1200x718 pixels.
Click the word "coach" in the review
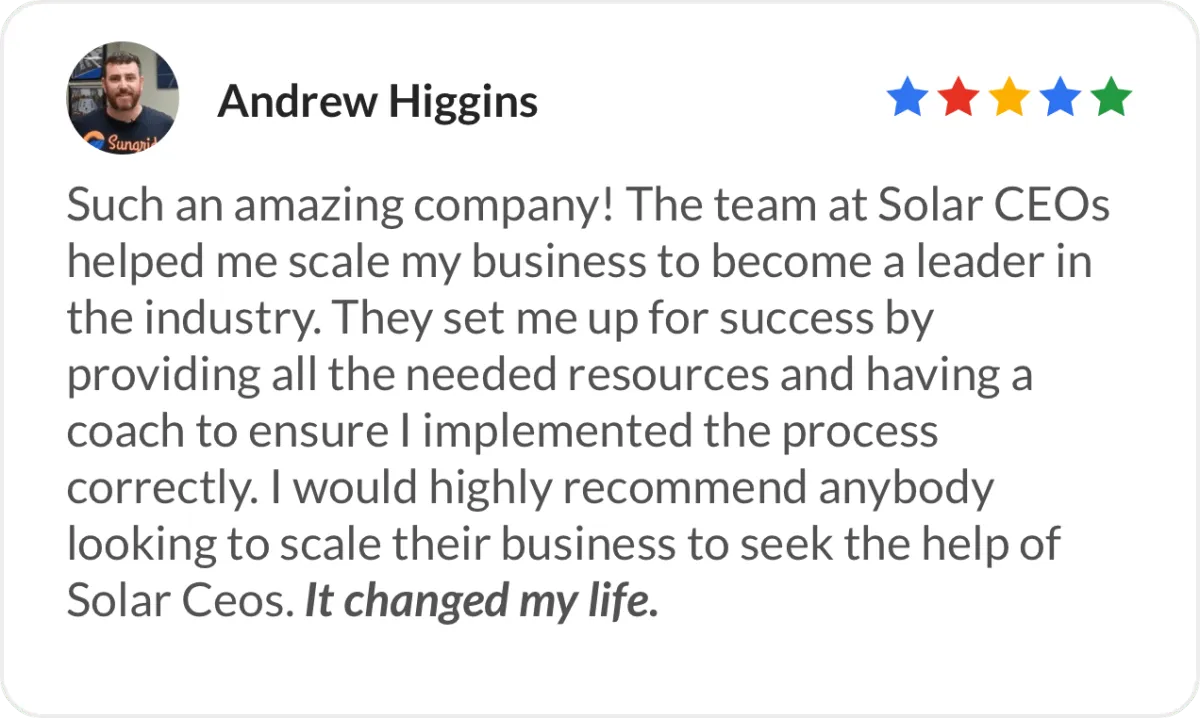tap(127, 432)
